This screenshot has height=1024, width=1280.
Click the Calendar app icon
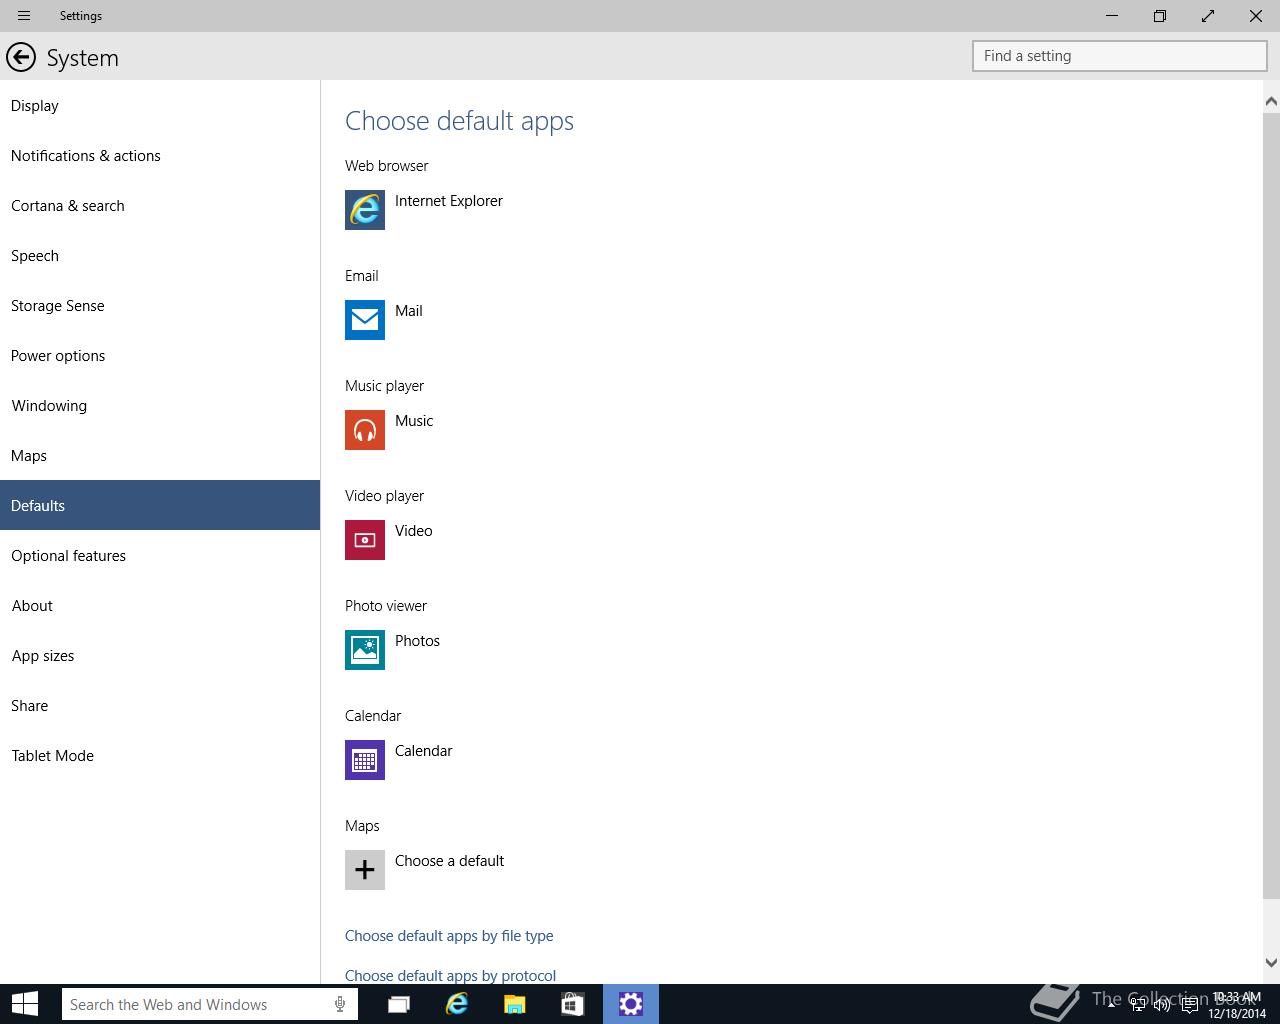[x=365, y=760]
